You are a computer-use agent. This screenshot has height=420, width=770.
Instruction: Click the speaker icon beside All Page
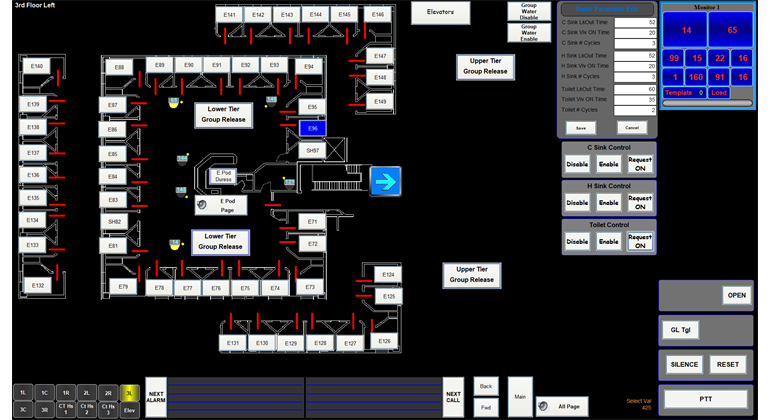pos(543,406)
